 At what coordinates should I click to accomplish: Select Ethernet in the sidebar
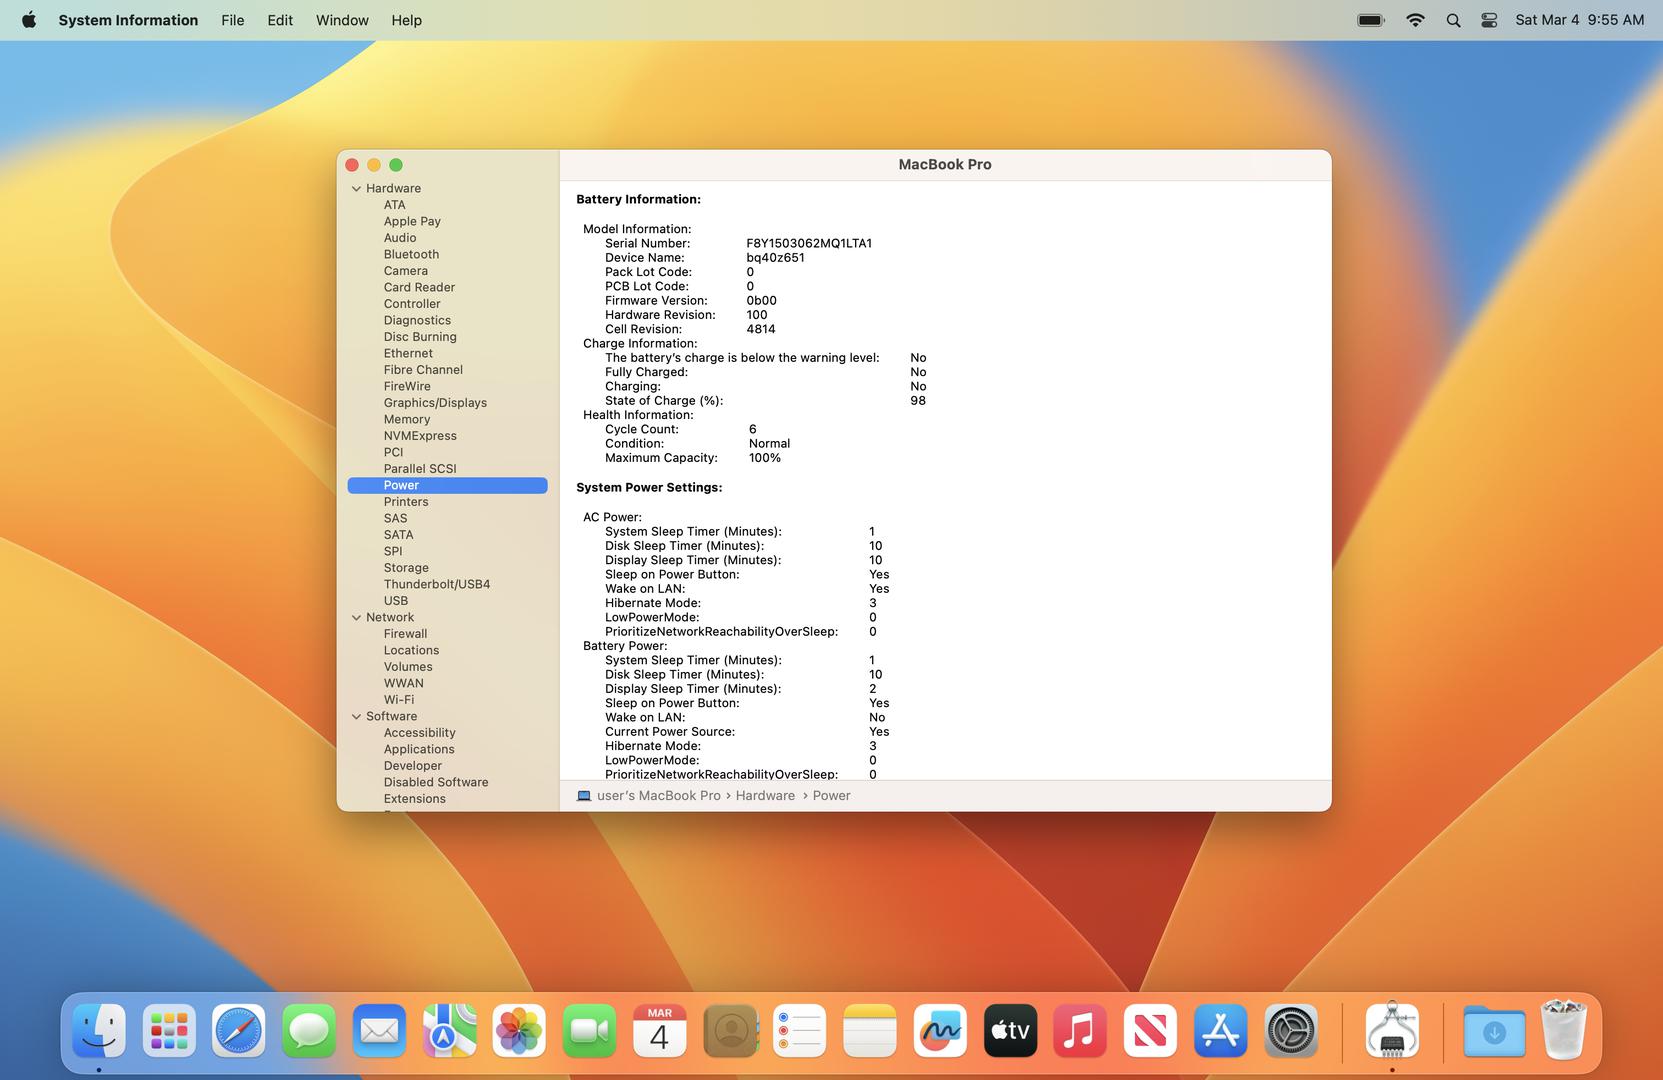[408, 353]
